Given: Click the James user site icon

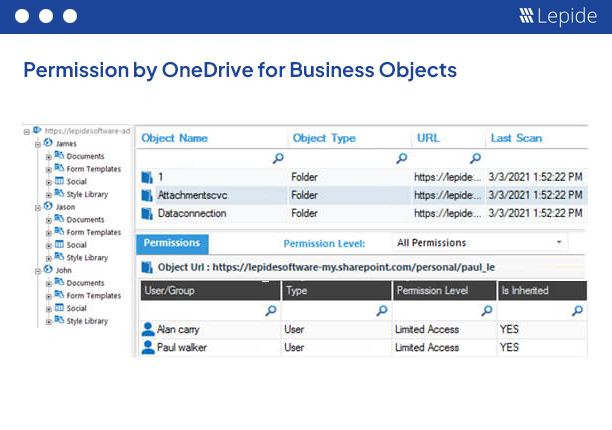Looking at the screenshot, I should tap(48, 142).
